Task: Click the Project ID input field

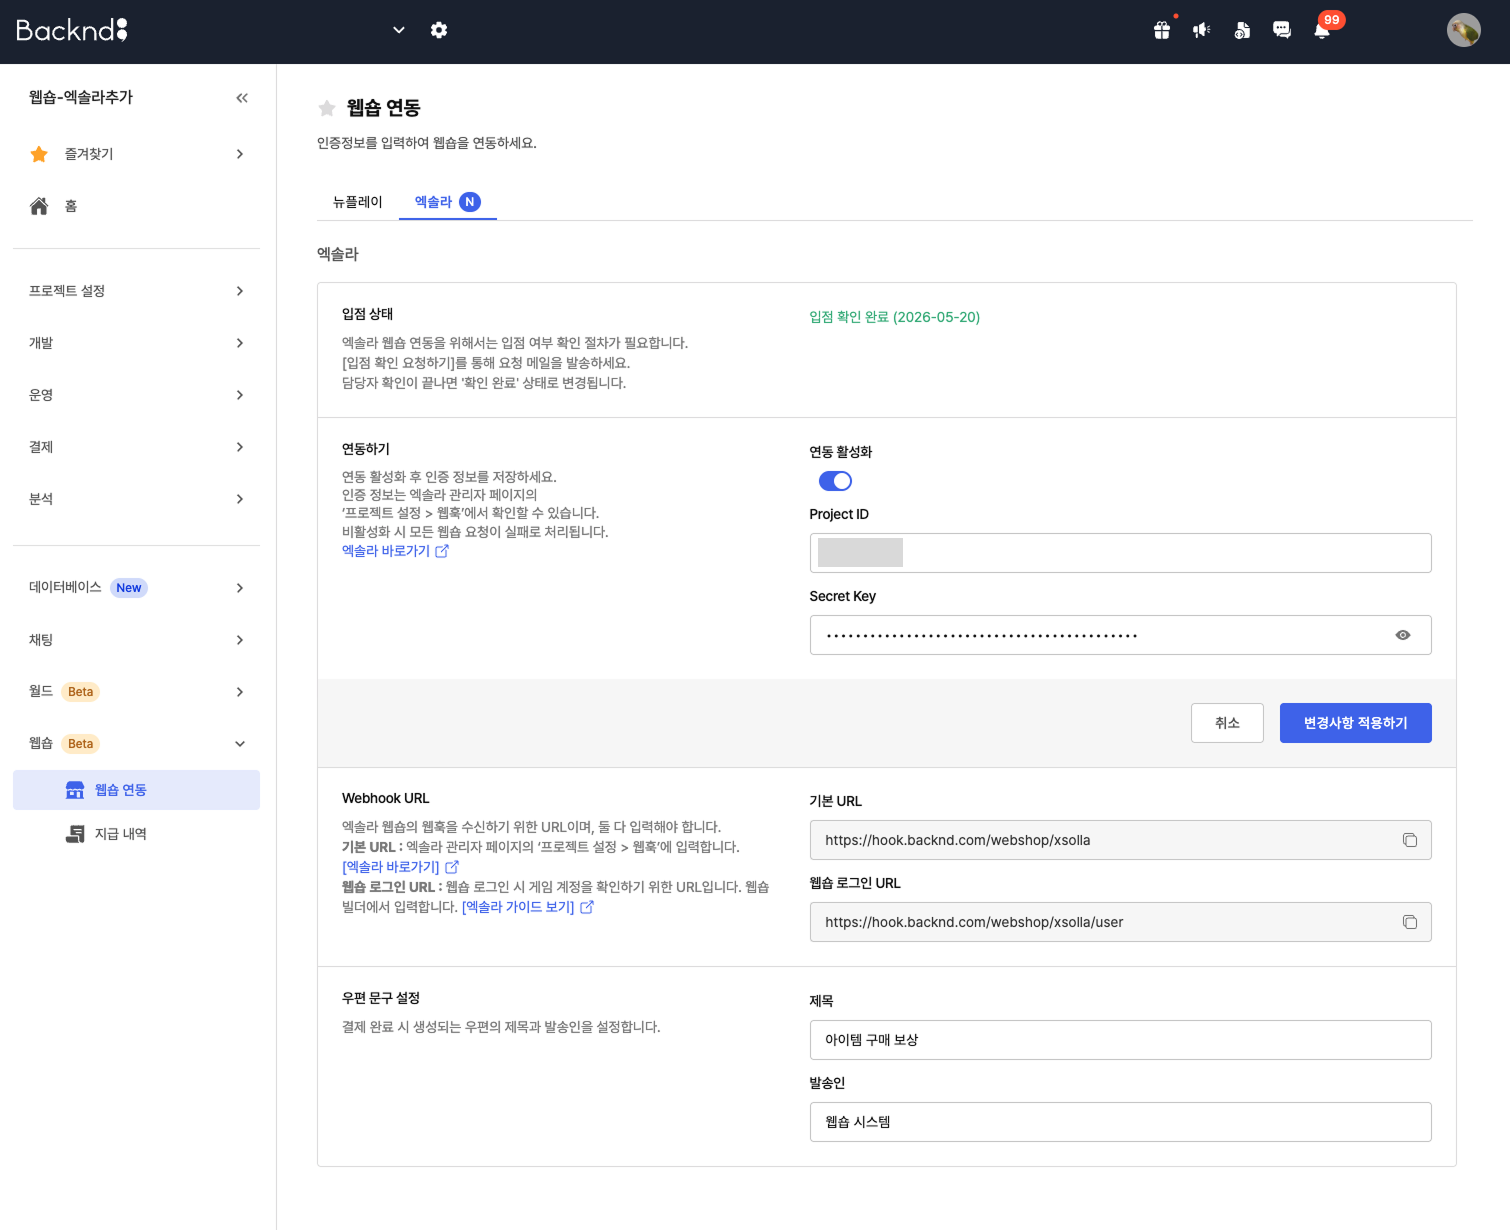Action: pyautogui.click(x=1120, y=553)
